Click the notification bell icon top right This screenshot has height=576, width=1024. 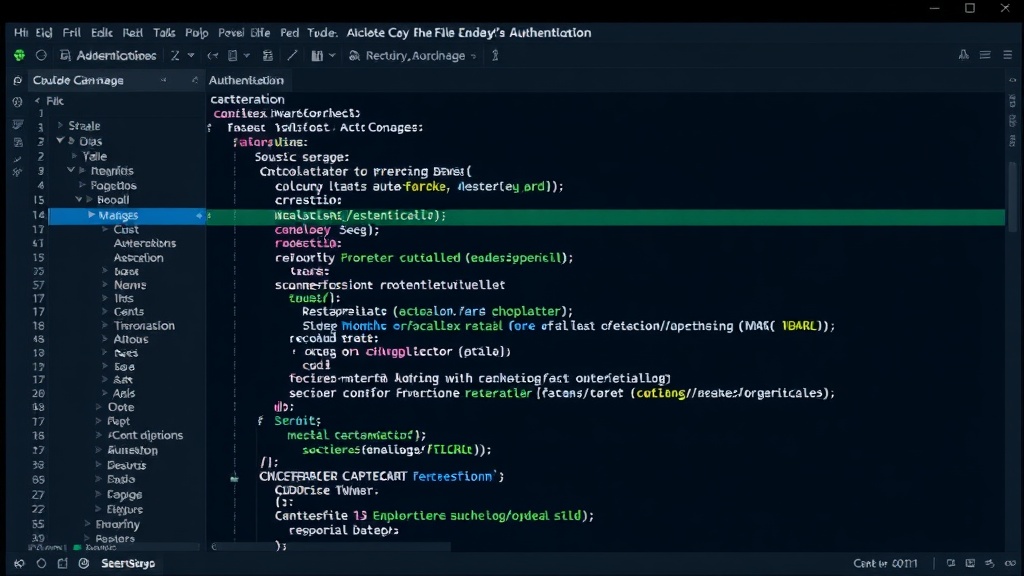[963, 55]
